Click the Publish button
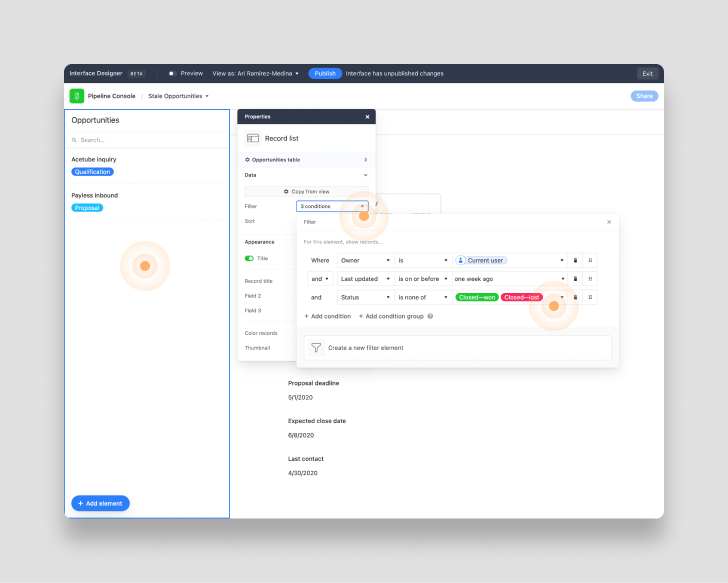This screenshot has width=728, height=583. point(325,73)
